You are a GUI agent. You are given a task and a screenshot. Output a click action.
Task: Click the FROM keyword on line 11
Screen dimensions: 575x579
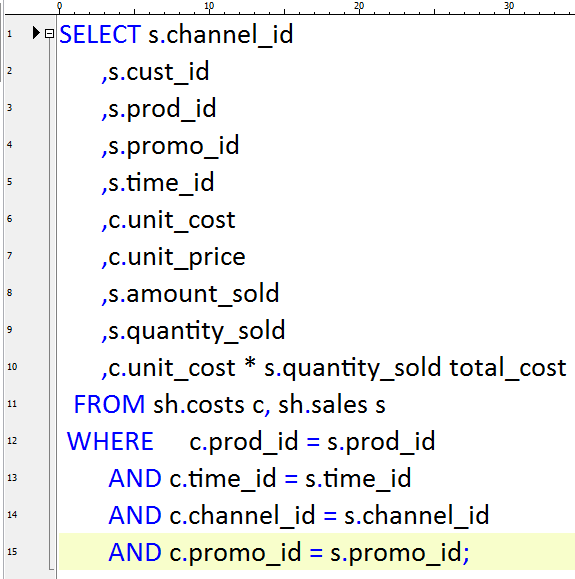pyautogui.click(x=109, y=404)
